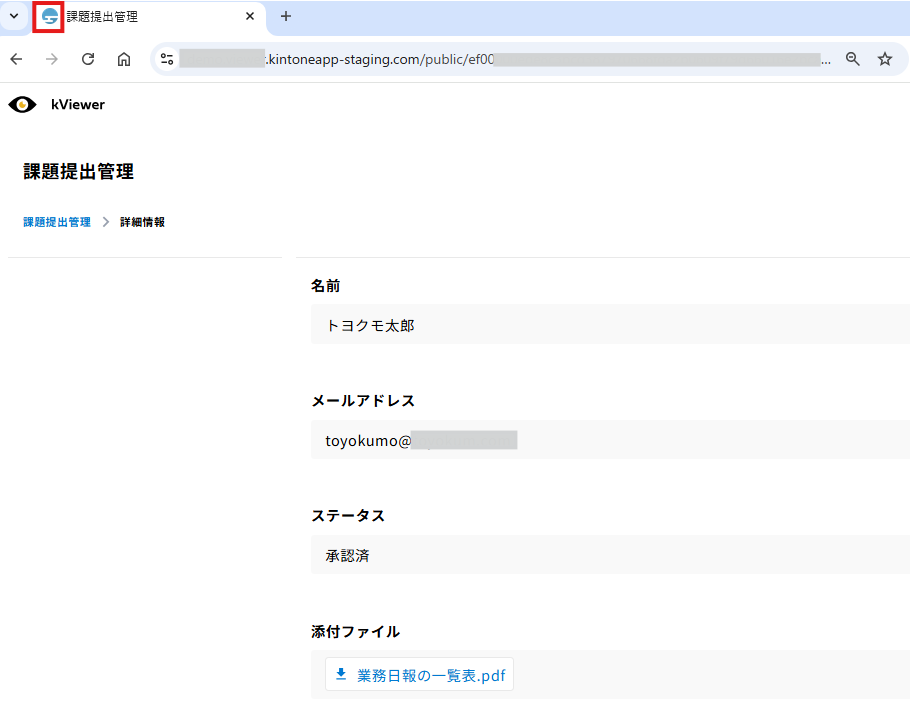
Task: Open the tab search dropdown chevron
Action: [14, 17]
